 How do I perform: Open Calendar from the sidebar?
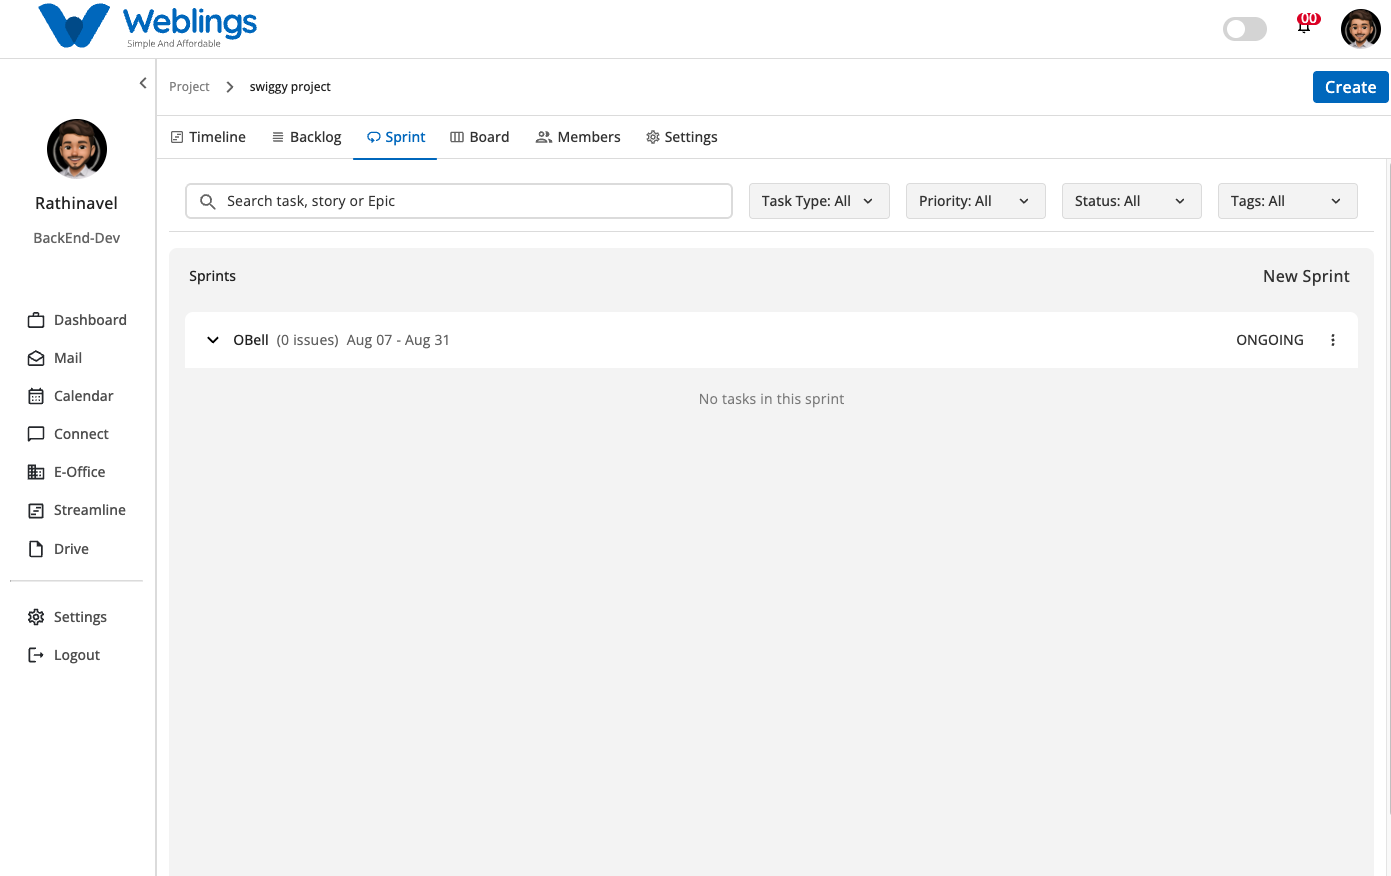pos(70,396)
